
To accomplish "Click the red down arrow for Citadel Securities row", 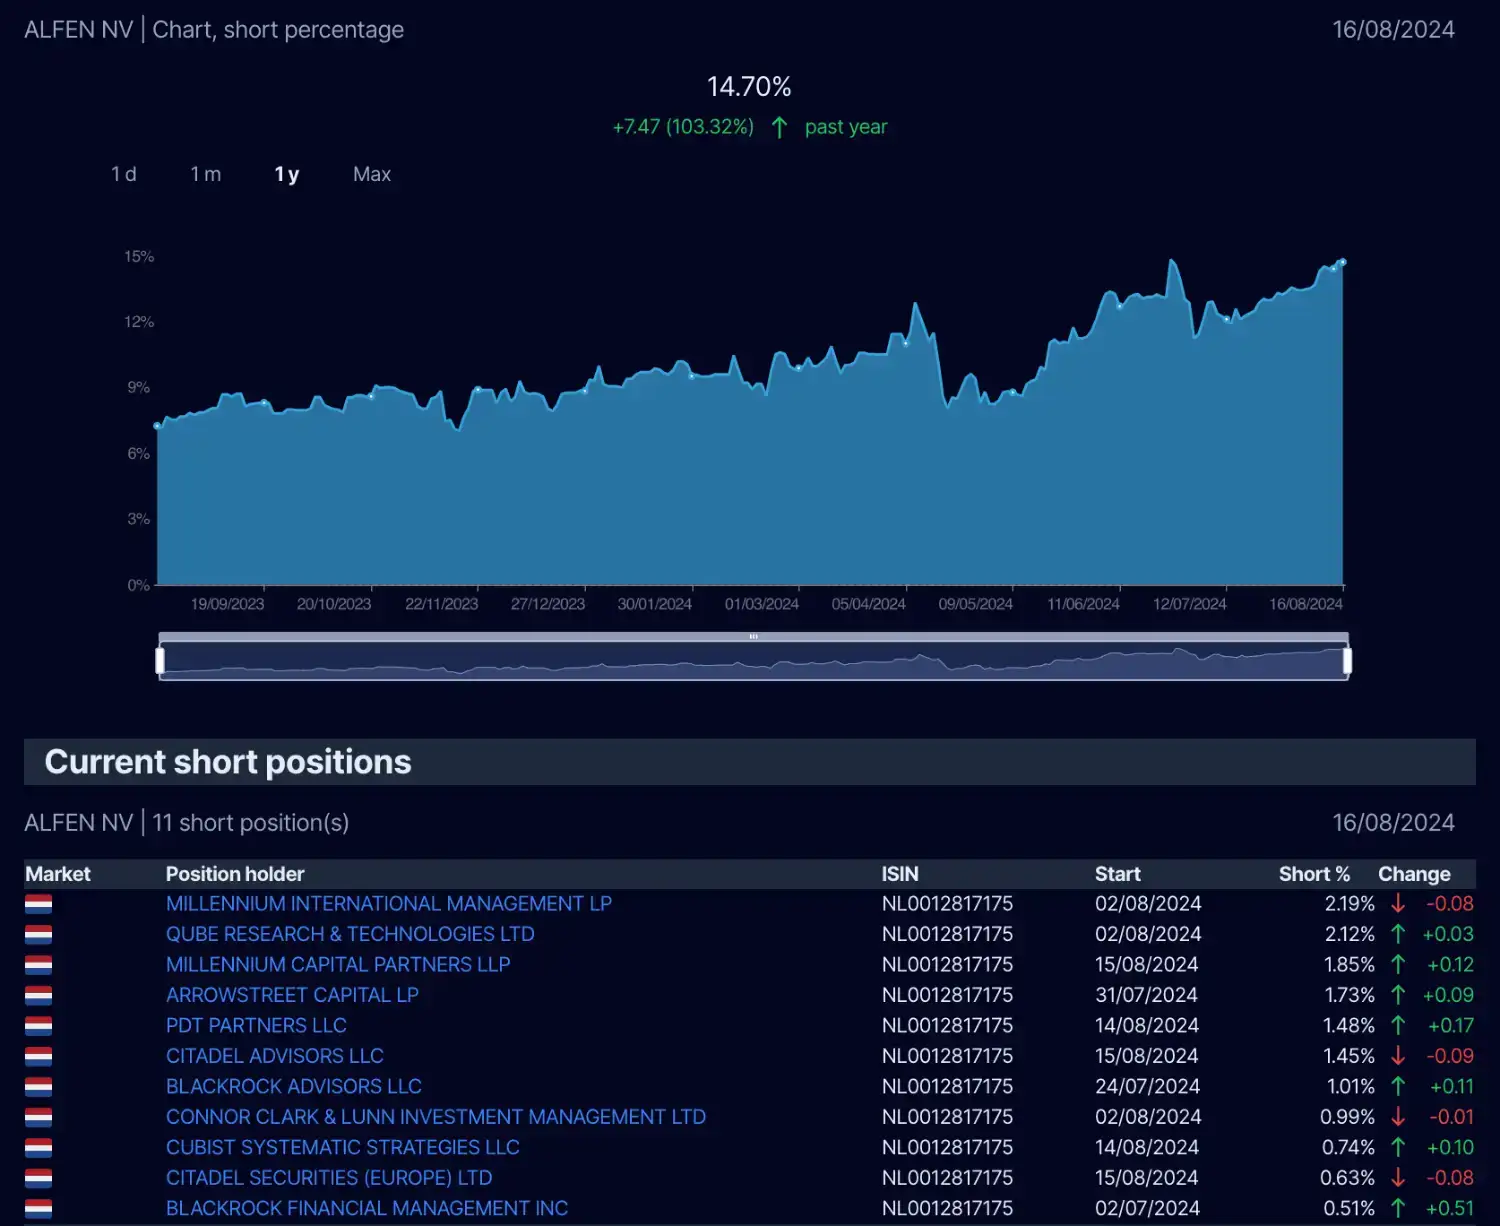I will (1398, 1178).
